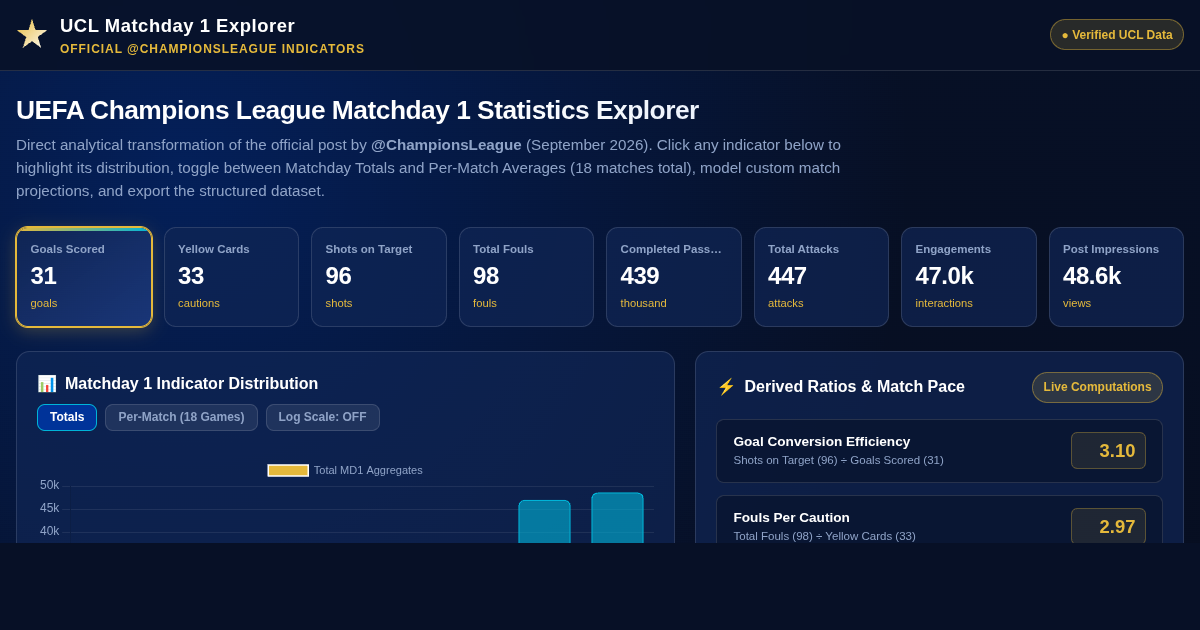The image size is (1200, 630).
Task: Click the lightning bolt icon beside Derived Ratios
Action: [726, 387]
